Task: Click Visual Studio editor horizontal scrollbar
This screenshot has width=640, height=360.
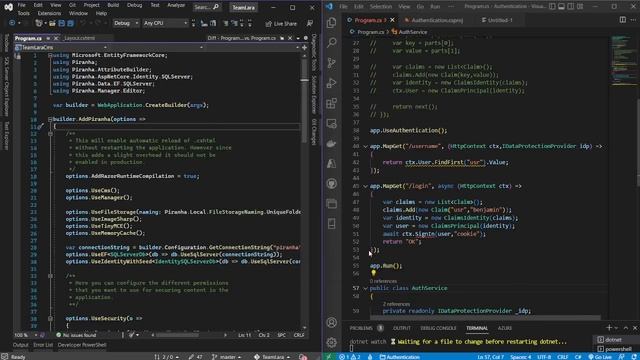Action: point(189,335)
